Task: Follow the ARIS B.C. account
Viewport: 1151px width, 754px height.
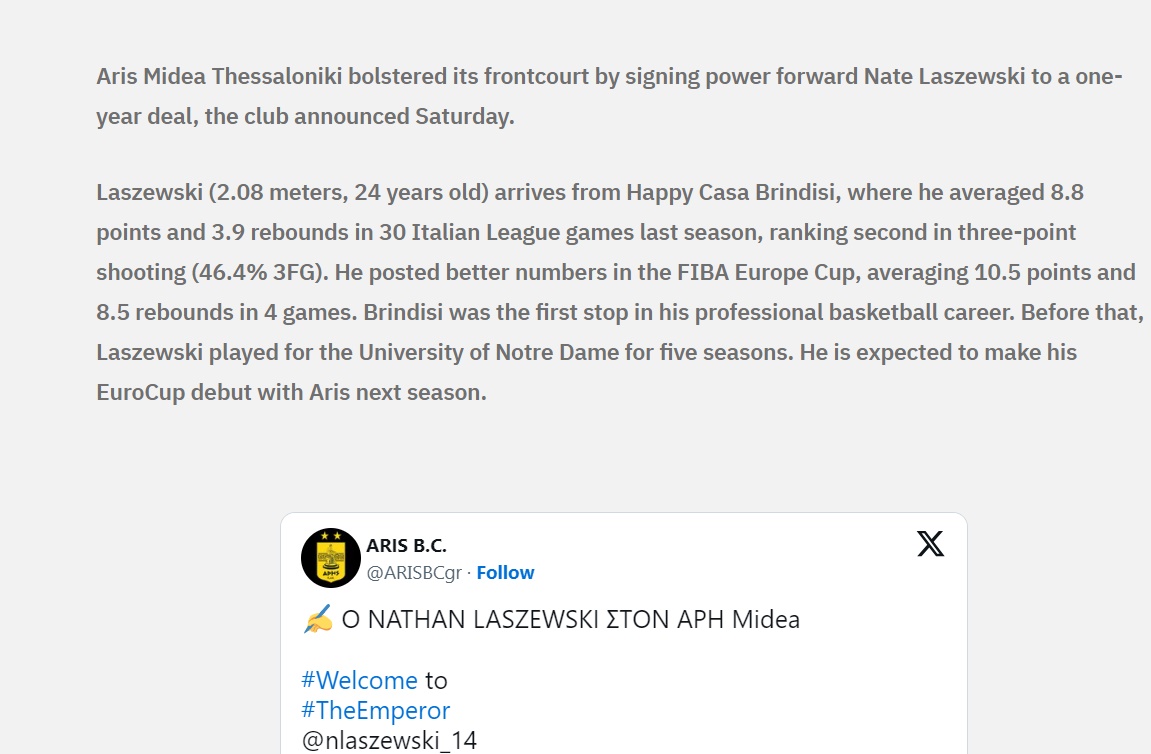Action: coord(505,573)
